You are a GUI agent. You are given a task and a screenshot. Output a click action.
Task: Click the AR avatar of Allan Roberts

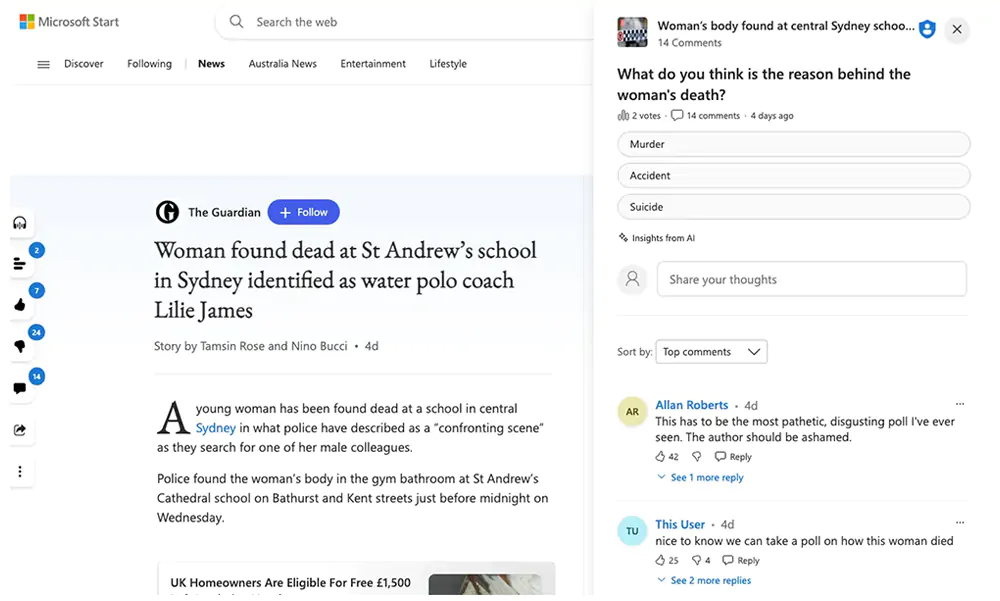click(x=633, y=412)
